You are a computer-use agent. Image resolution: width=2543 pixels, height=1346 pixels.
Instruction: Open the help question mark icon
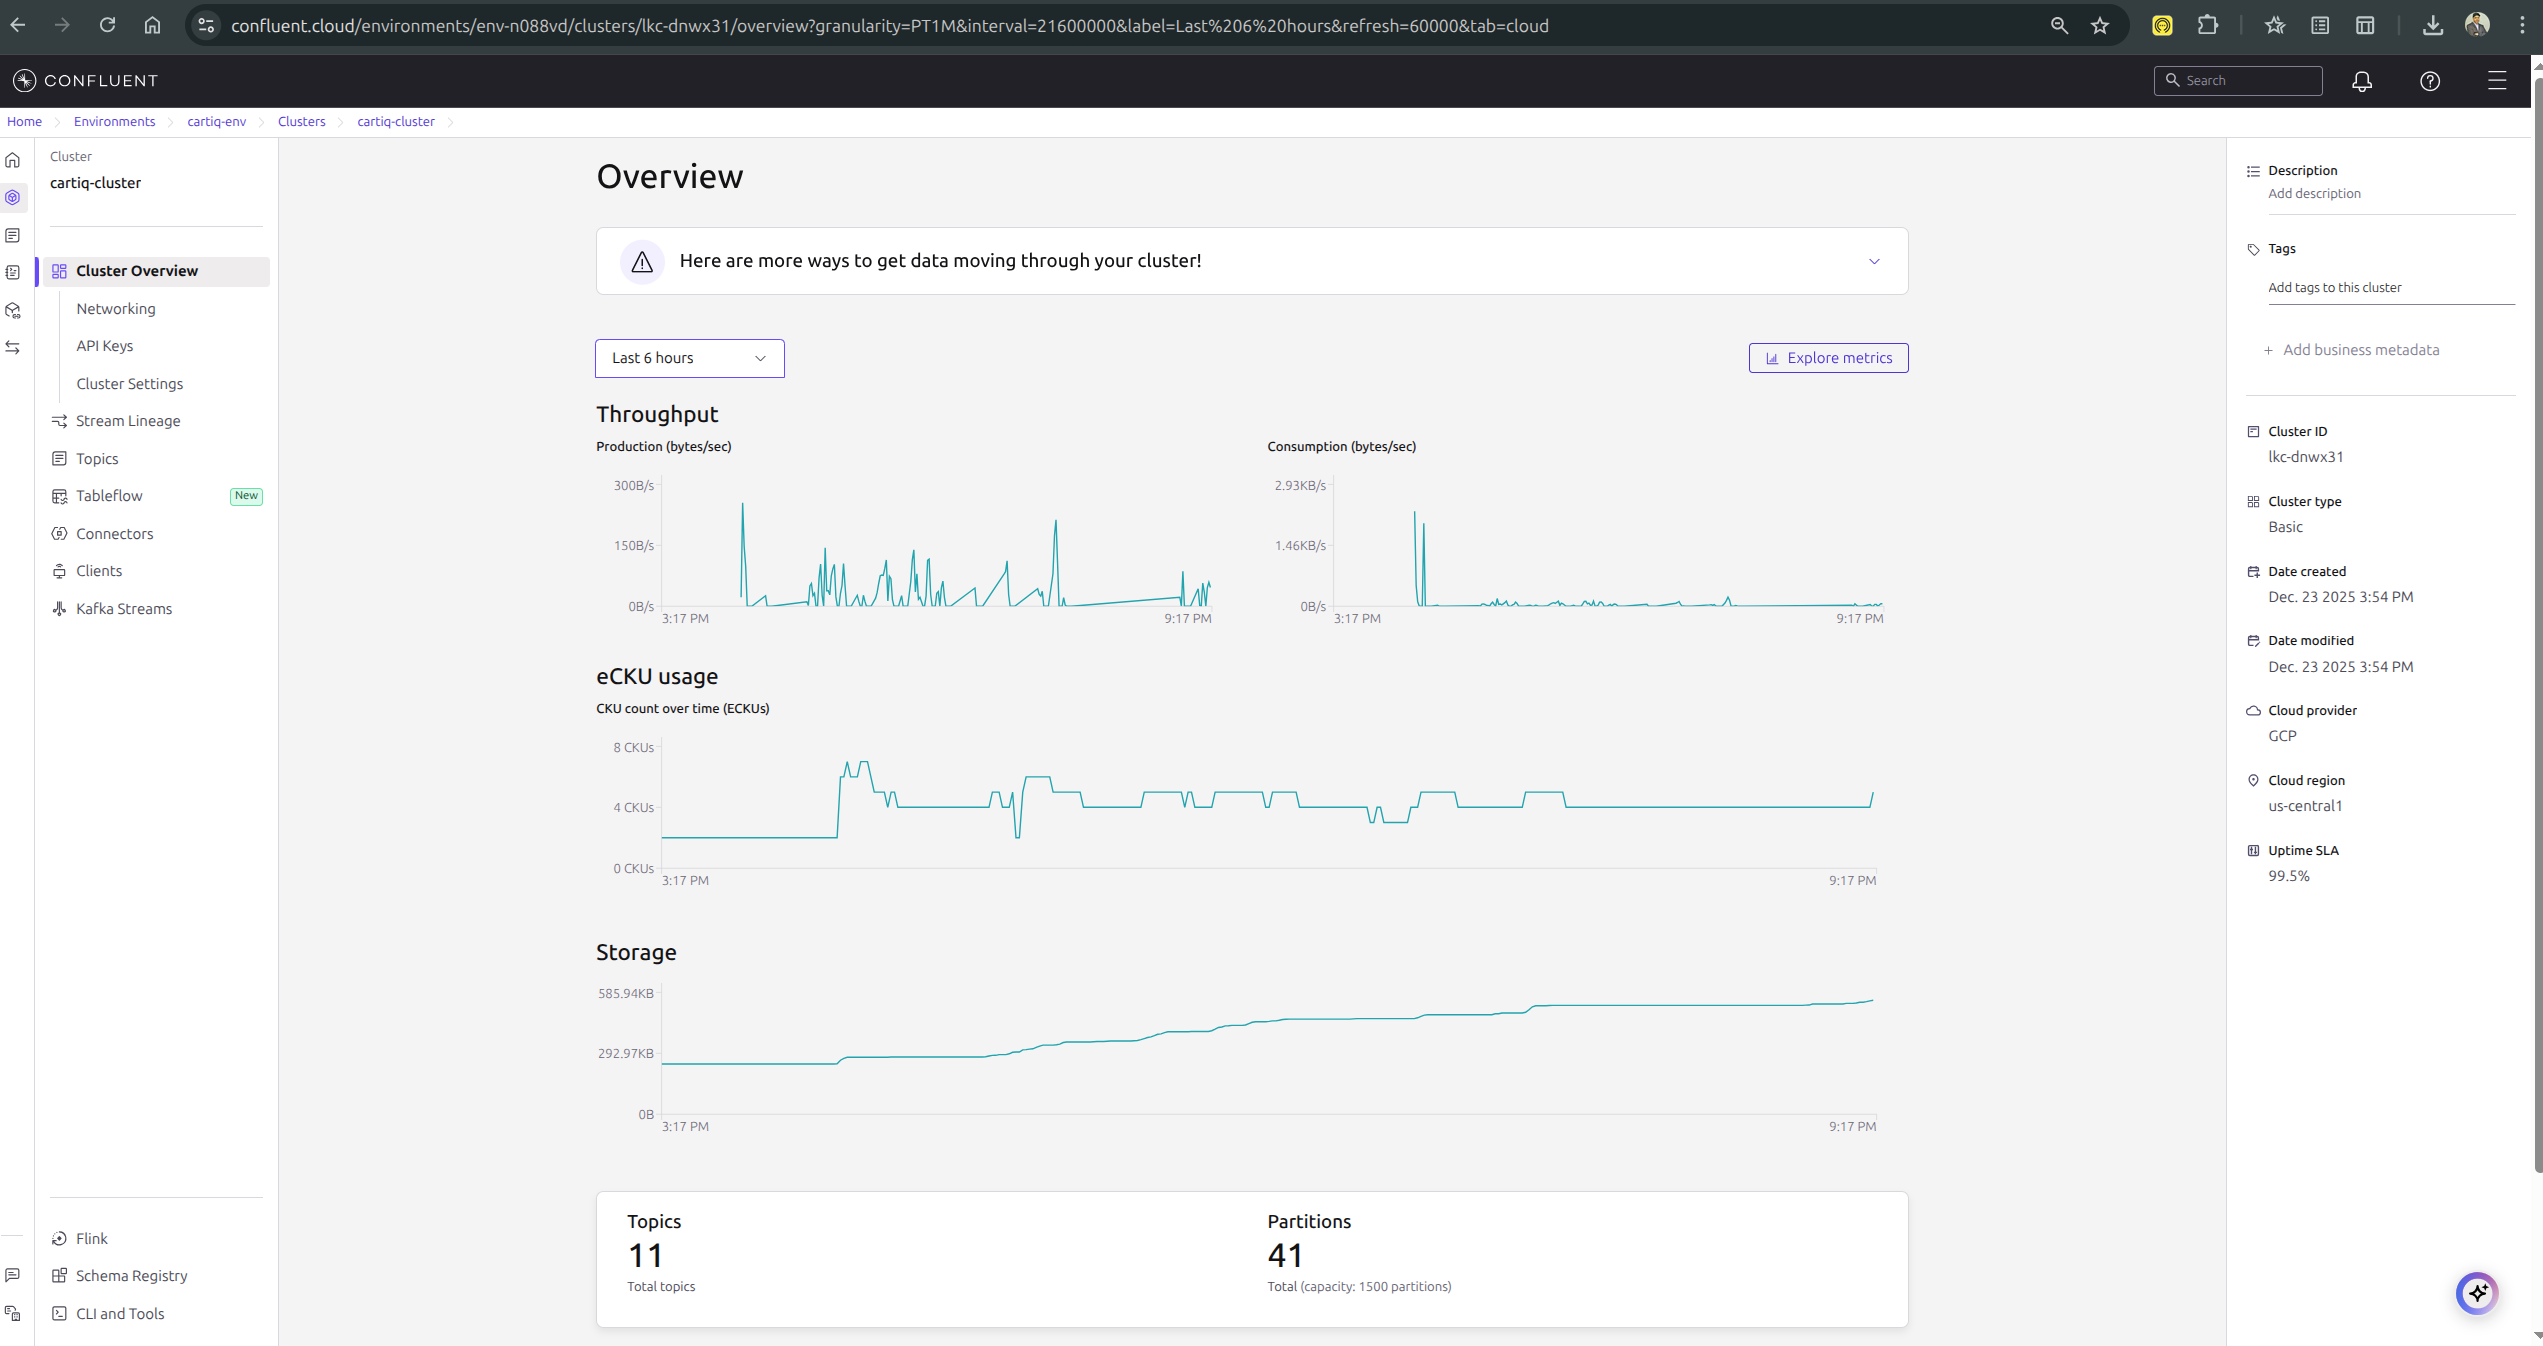tap(2429, 81)
